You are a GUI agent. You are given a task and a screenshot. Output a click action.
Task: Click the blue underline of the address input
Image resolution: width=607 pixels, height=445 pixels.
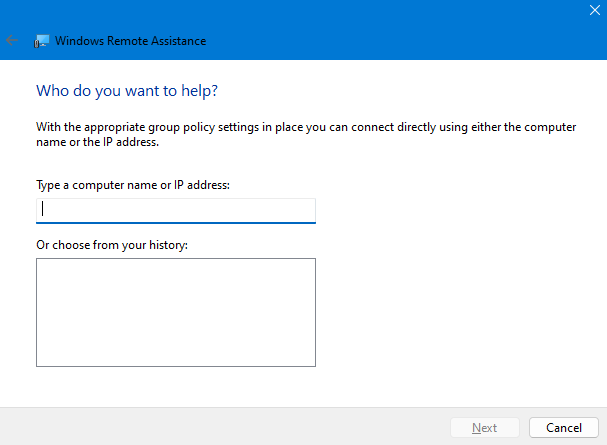[176, 222]
